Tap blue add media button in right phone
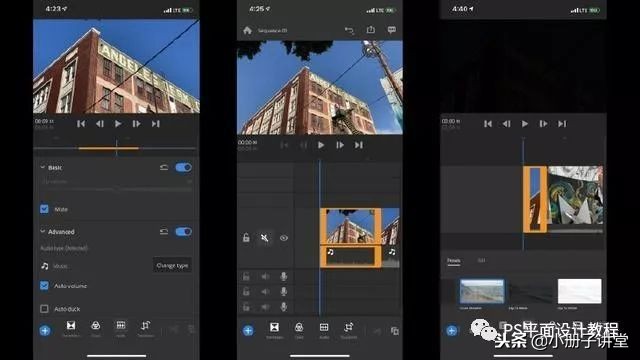This screenshot has height=360, width=640. [451, 331]
